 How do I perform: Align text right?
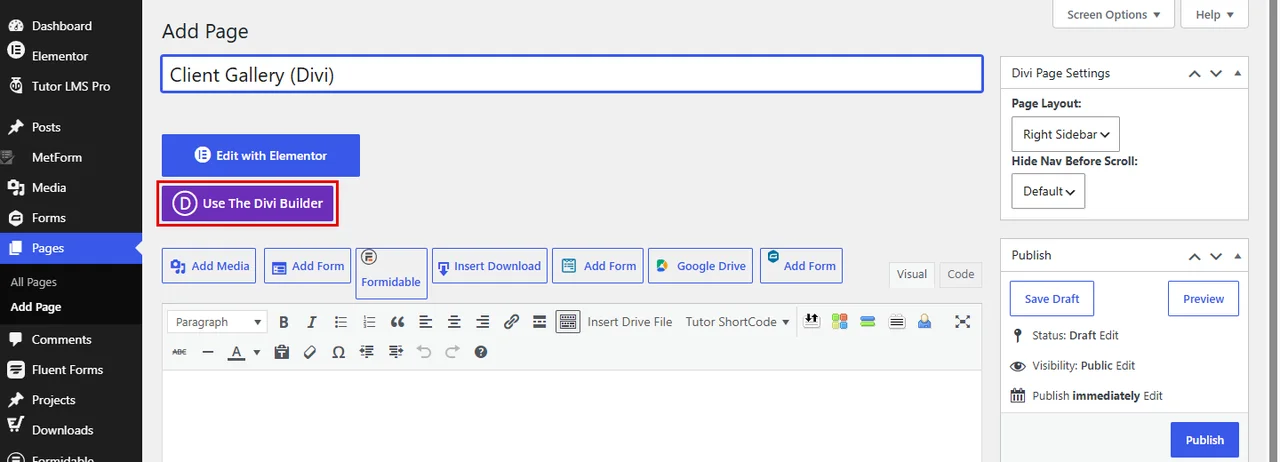483,322
